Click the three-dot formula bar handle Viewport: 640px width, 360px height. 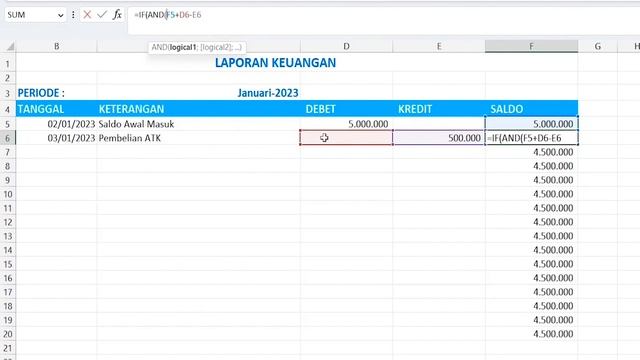[x=73, y=15]
